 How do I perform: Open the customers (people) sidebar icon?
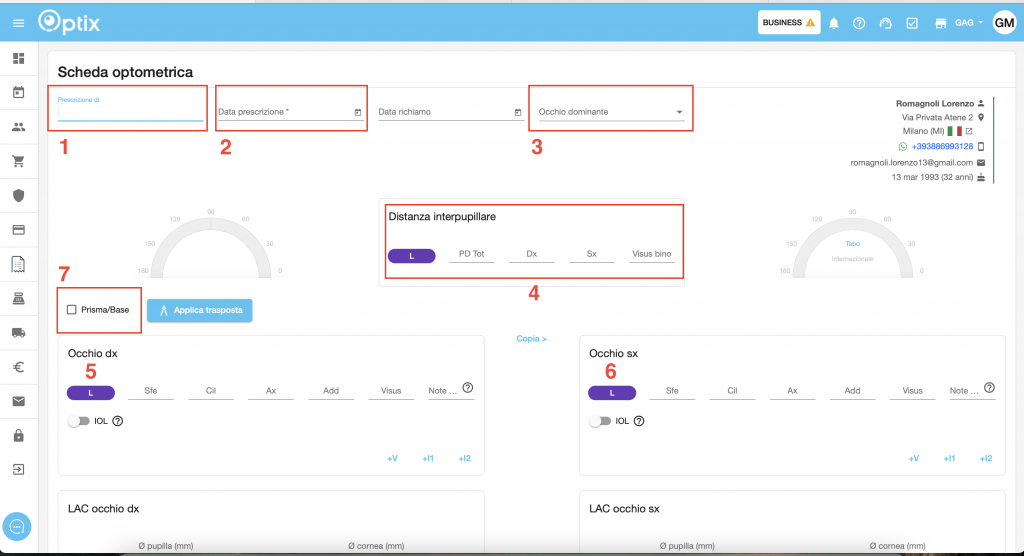pos(18,127)
